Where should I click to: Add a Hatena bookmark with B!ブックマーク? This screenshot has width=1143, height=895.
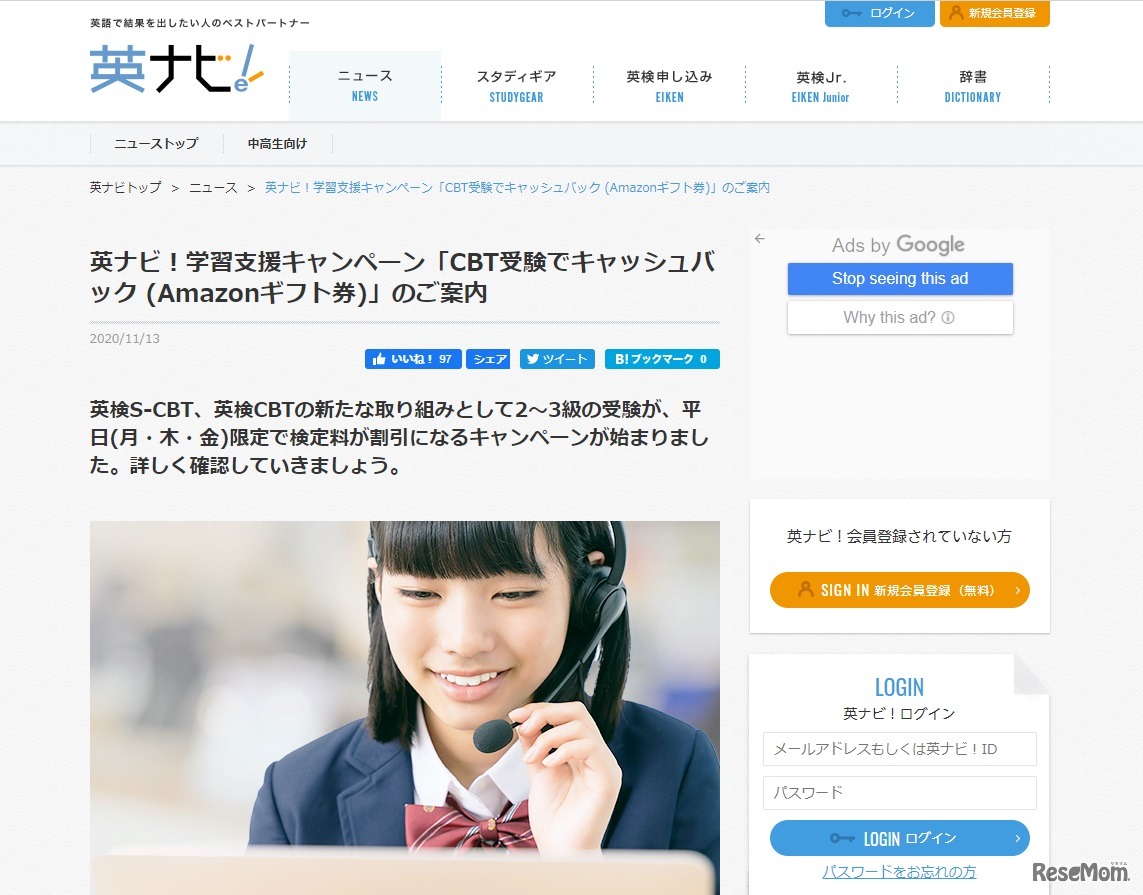tap(662, 359)
